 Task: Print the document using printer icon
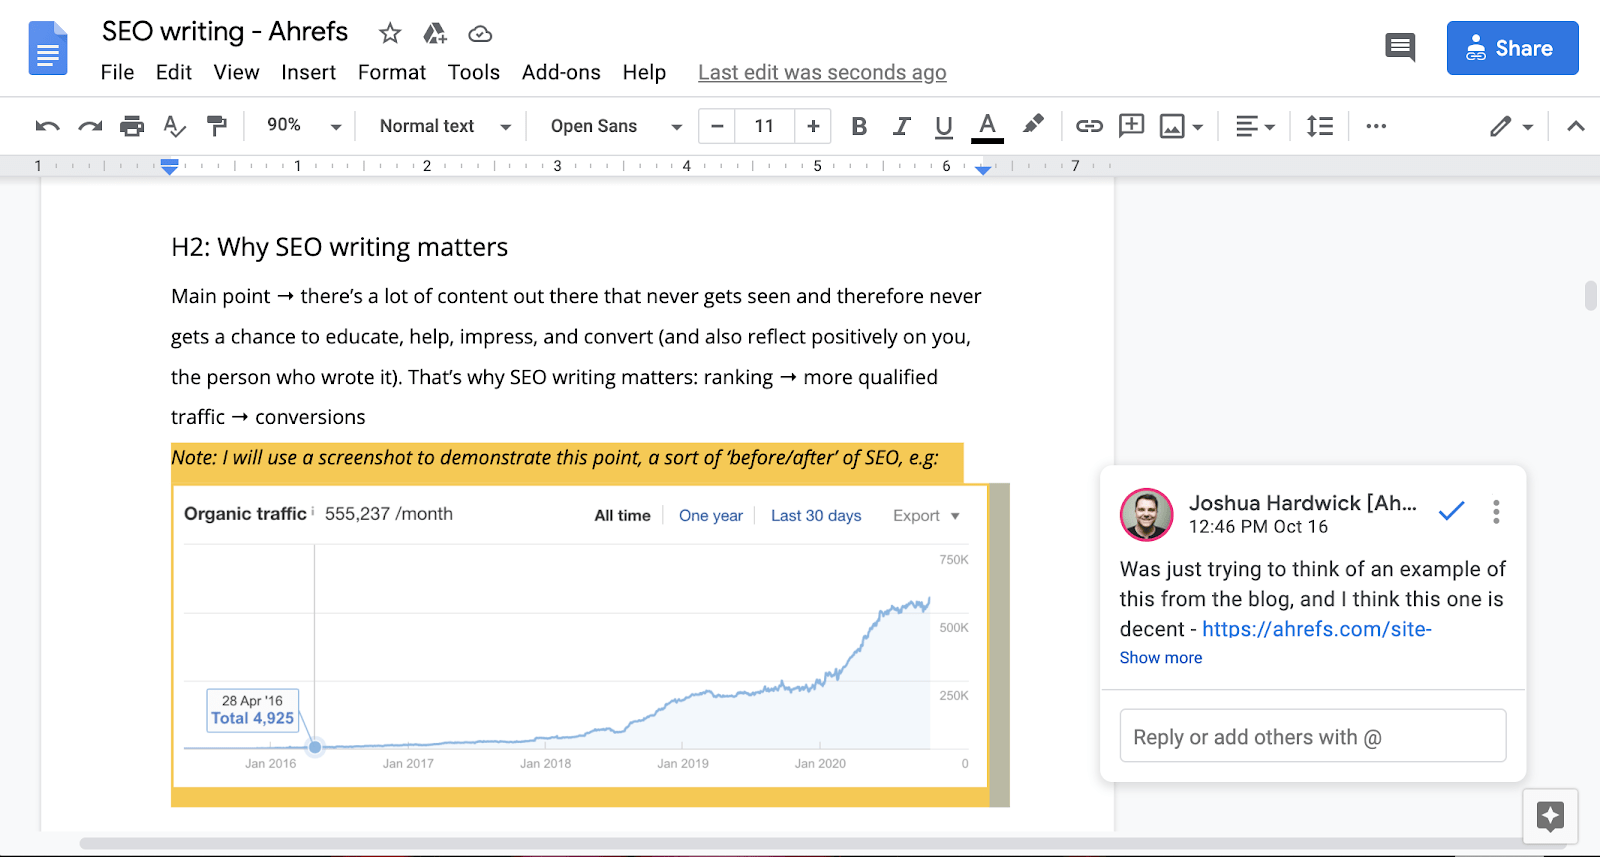click(x=132, y=126)
